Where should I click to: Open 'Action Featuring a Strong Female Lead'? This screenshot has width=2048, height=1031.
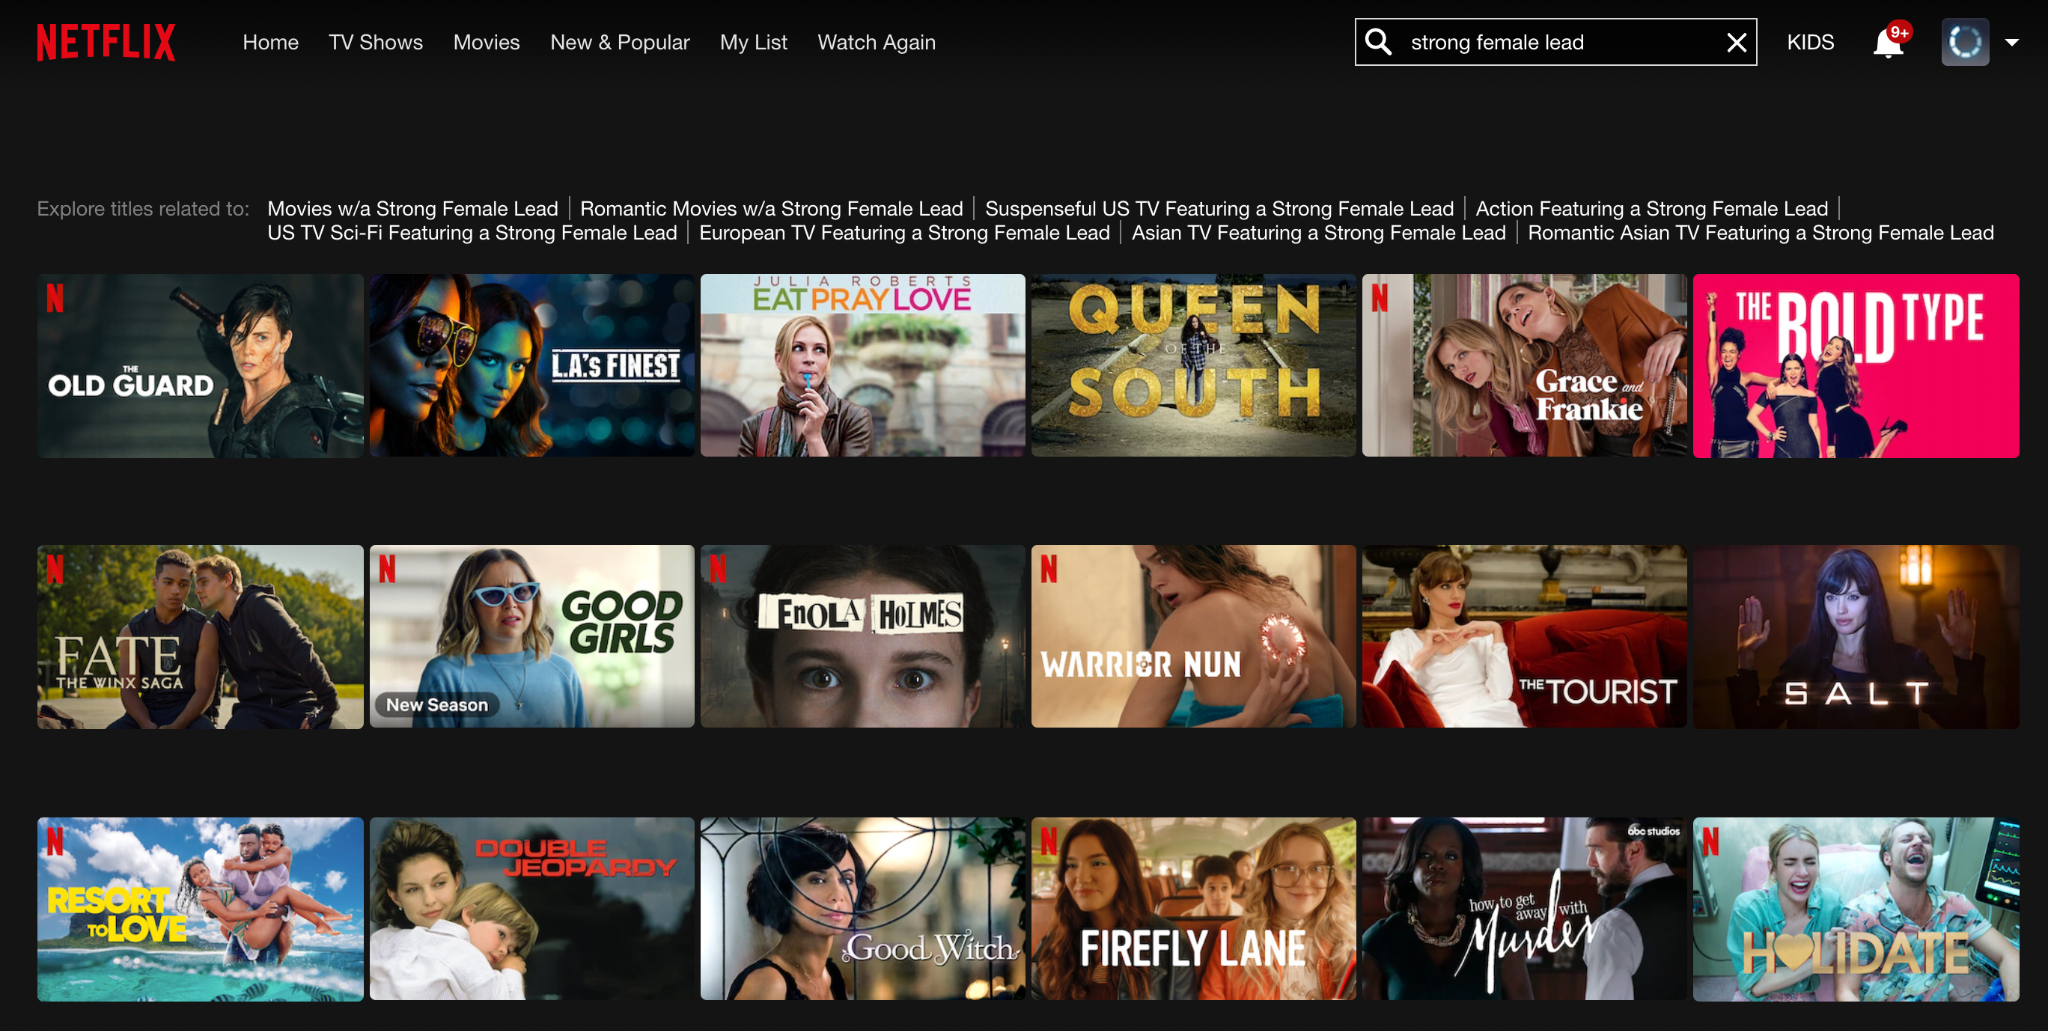1652,208
